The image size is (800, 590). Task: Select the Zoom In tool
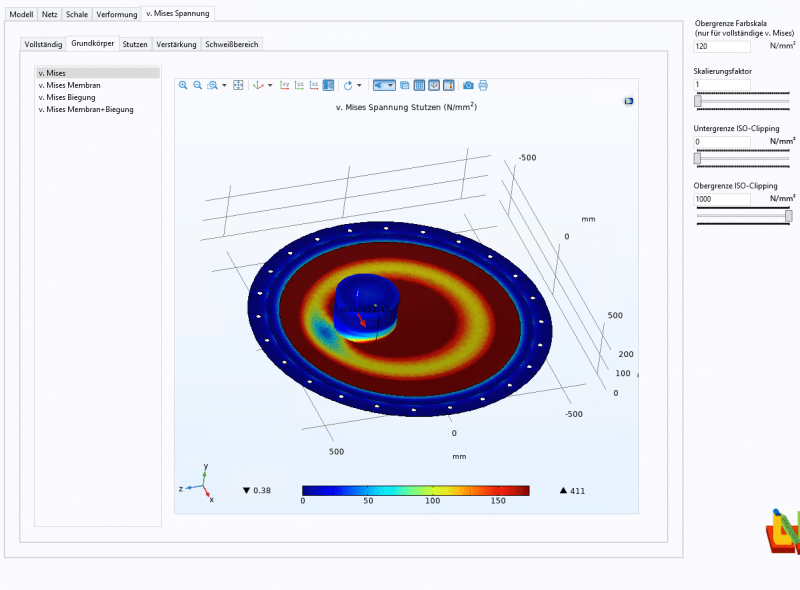pyautogui.click(x=184, y=85)
